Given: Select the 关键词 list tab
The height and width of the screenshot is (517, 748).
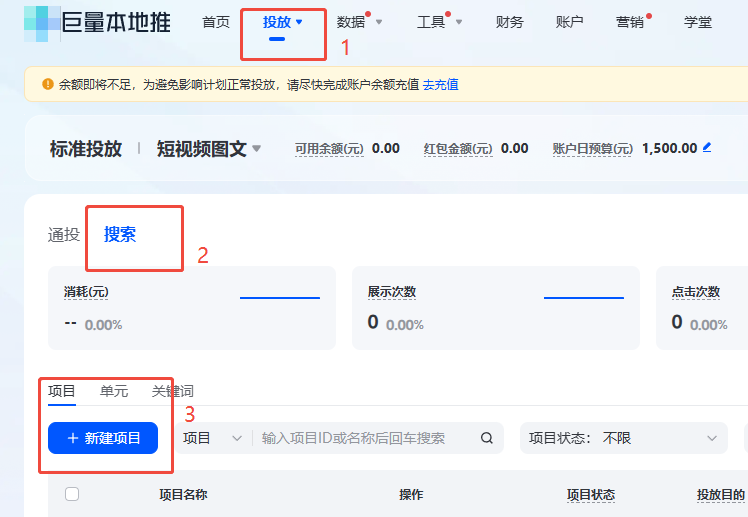Looking at the screenshot, I should pos(173,391).
